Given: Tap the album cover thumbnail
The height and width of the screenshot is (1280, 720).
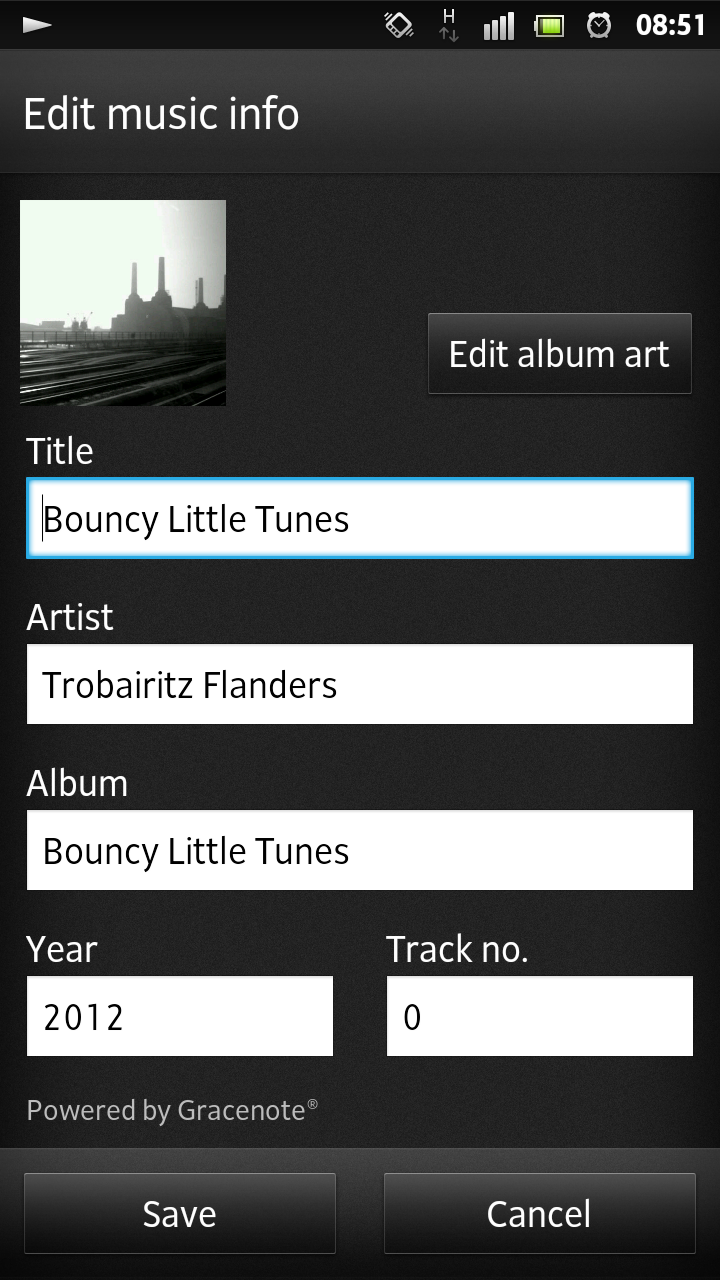Looking at the screenshot, I should tap(123, 303).
